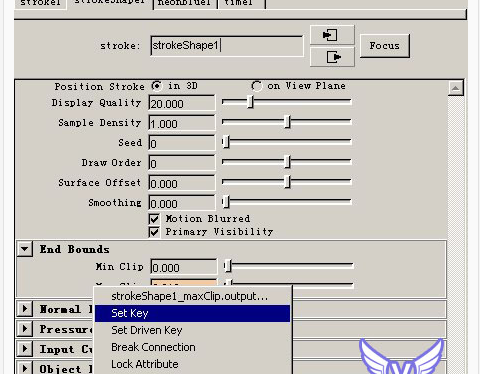Choose Set Key from context menu
The height and width of the screenshot is (374, 480).
pyautogui.click(x=193, y=313)
